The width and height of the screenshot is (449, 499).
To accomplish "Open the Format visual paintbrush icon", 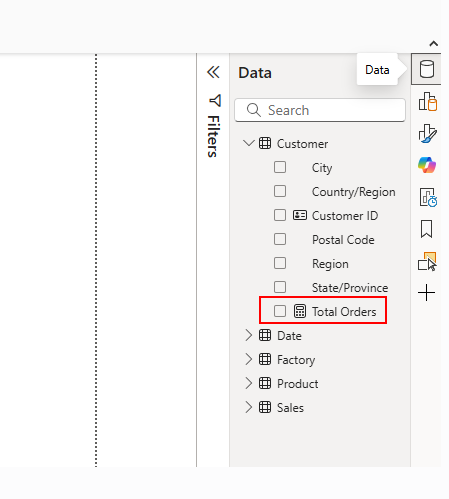I will [x=427, y=133].
